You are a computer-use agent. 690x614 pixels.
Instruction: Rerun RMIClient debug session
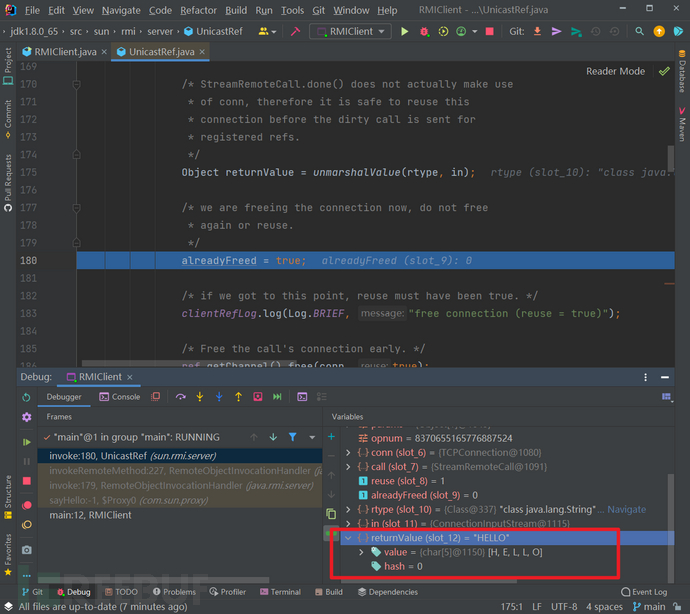[x=26, y=397]
